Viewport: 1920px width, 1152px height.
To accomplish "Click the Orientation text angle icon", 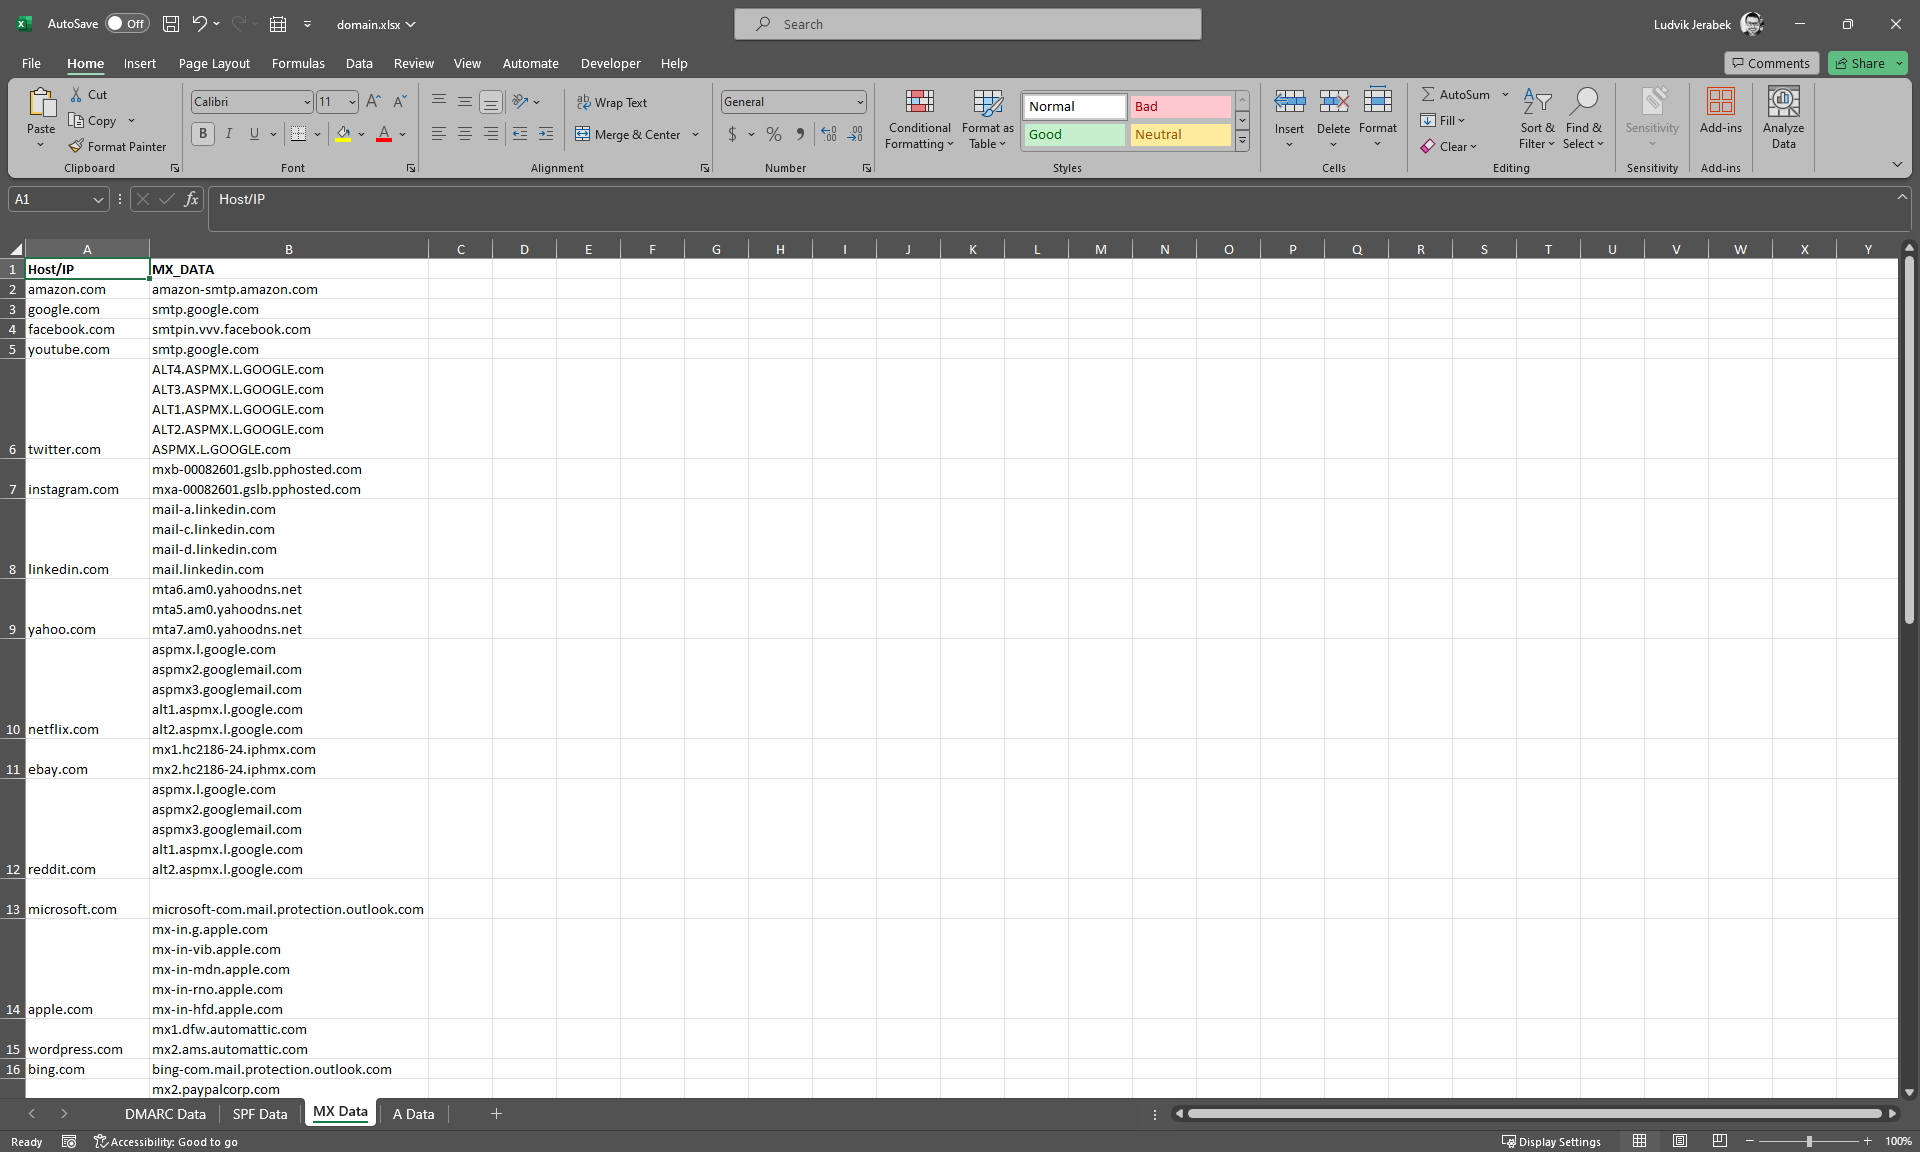I will (x=520, y=101).
